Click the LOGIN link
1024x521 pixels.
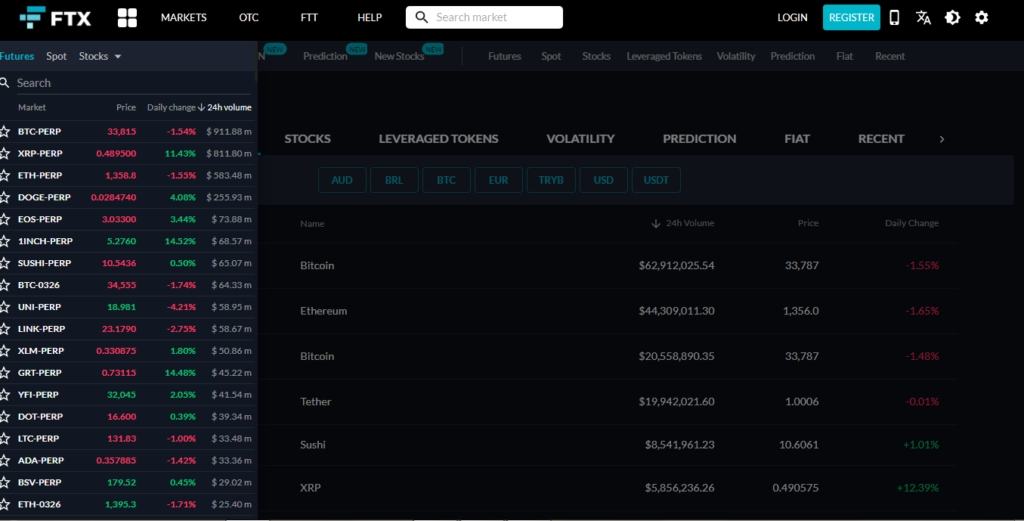point(792,18)
